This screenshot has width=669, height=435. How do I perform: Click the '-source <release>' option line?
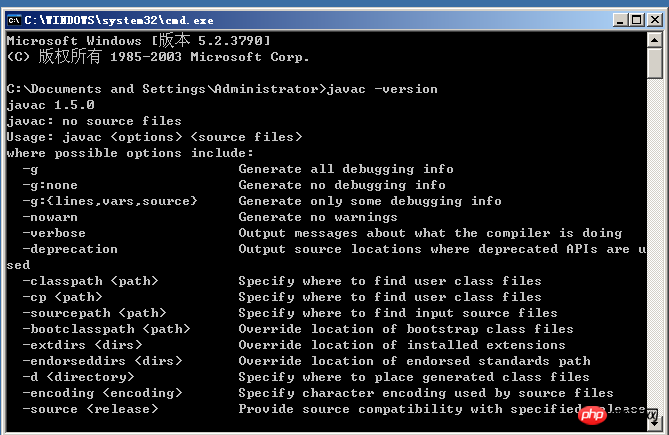click(x=90, y=409)
